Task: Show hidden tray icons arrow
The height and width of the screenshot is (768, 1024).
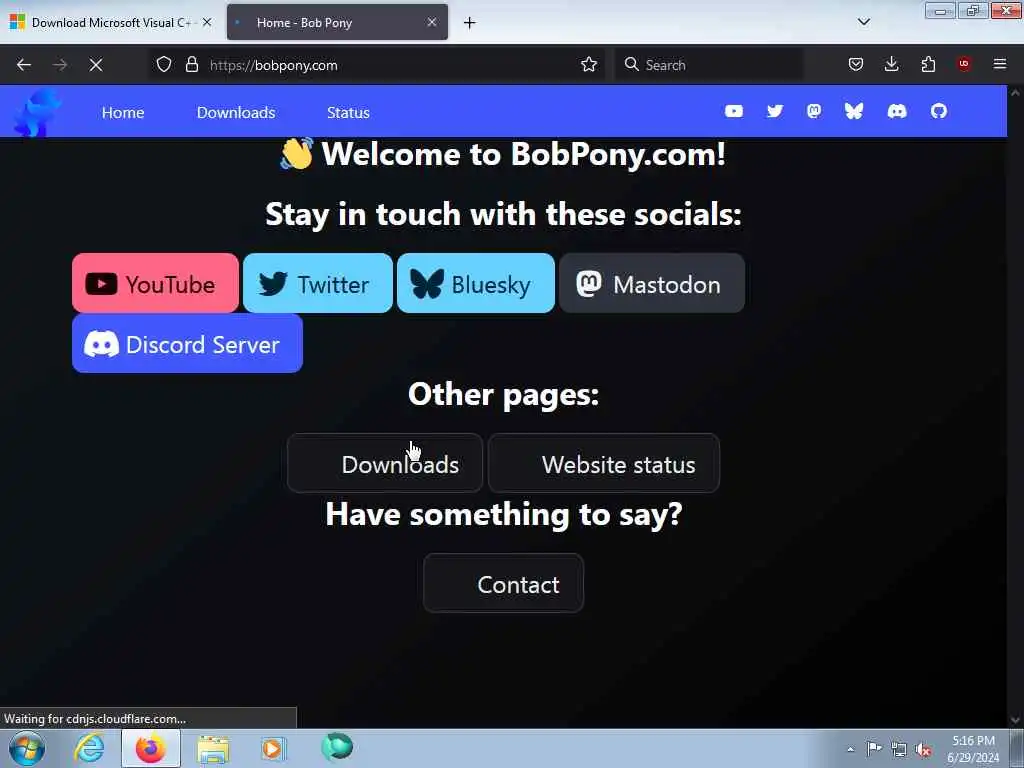Action: (x=850, y=749)
